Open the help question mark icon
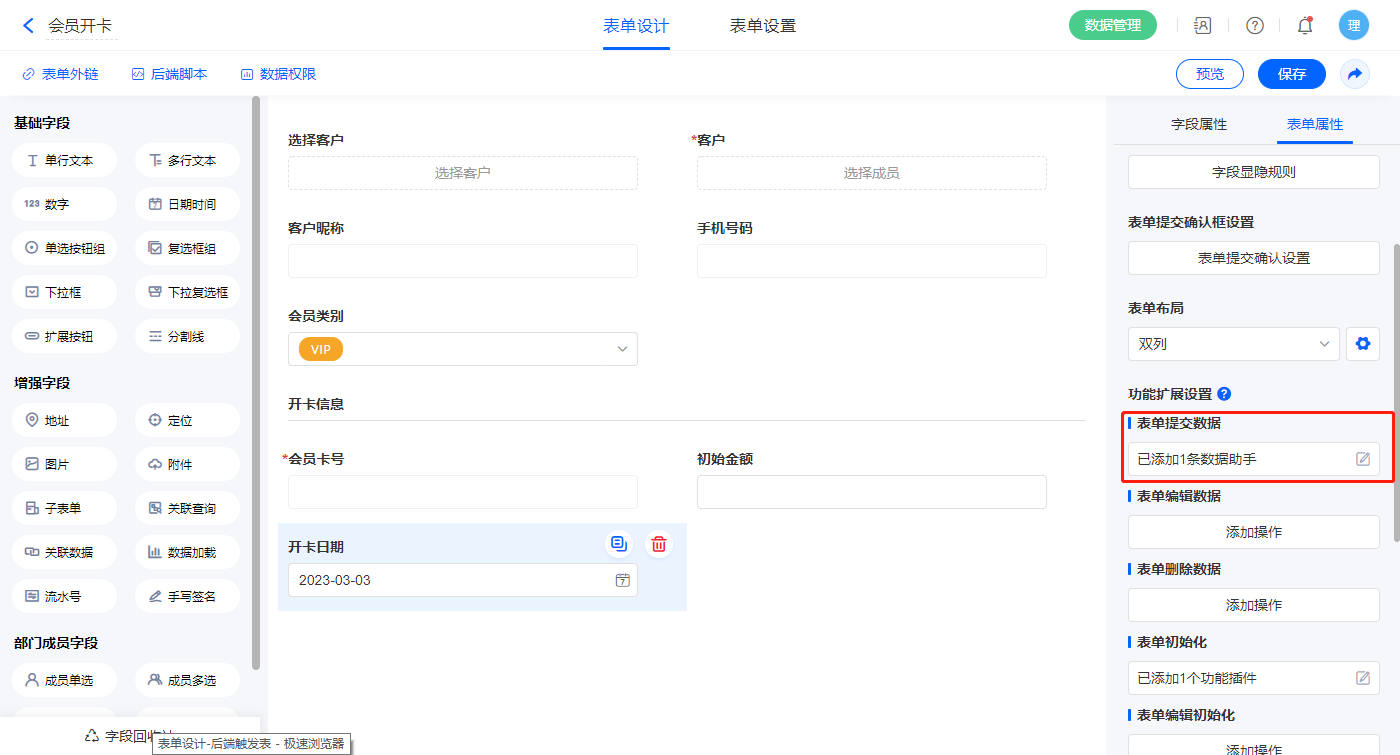 tap(1254, 26)
